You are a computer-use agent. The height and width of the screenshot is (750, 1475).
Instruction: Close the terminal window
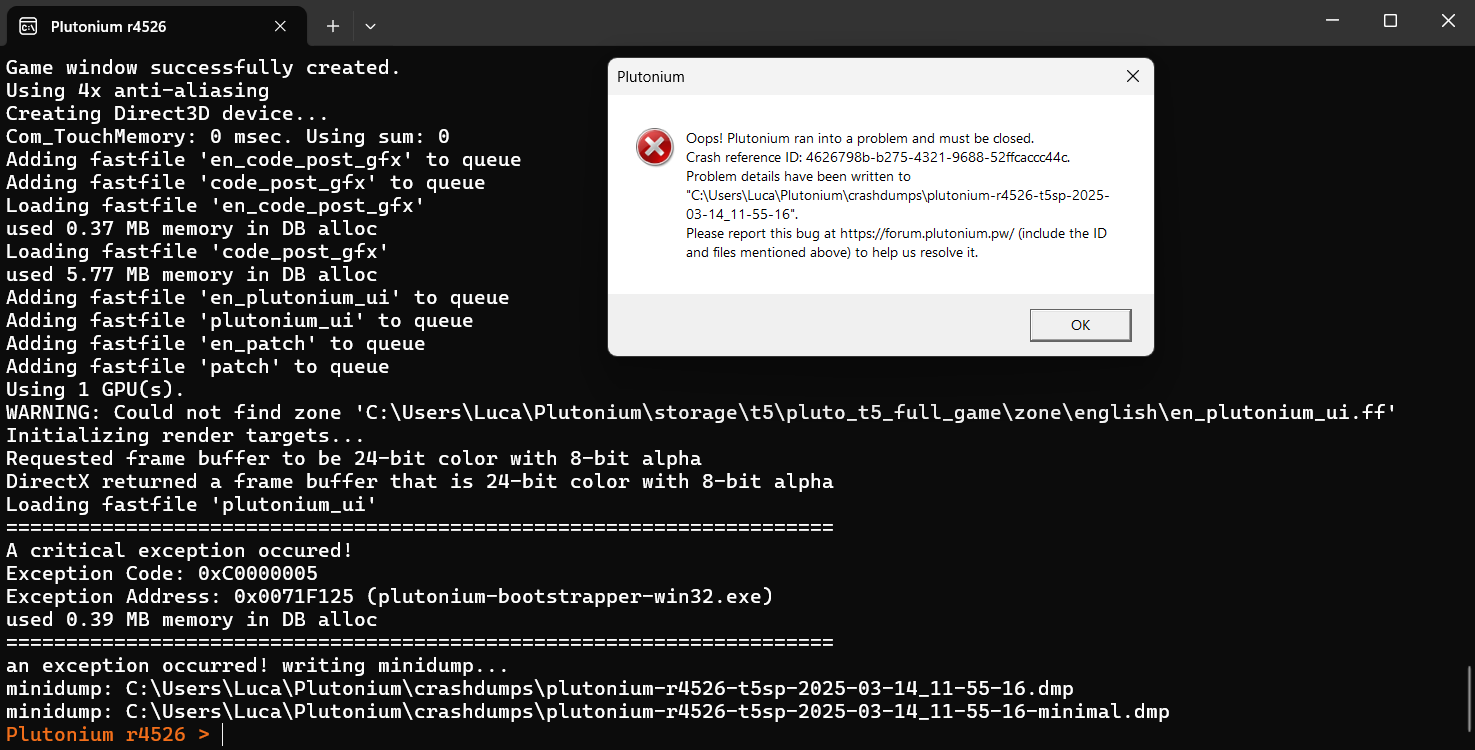pos(1447,21)
